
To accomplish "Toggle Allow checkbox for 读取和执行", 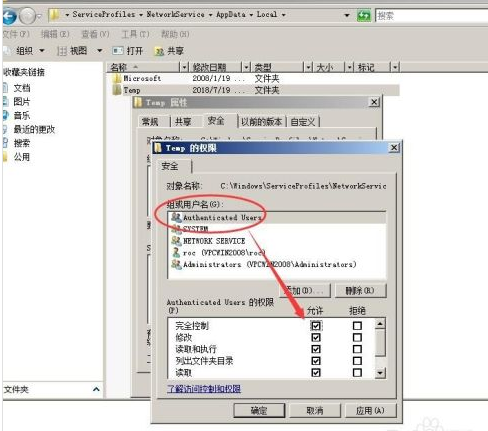I will [316, 349].
